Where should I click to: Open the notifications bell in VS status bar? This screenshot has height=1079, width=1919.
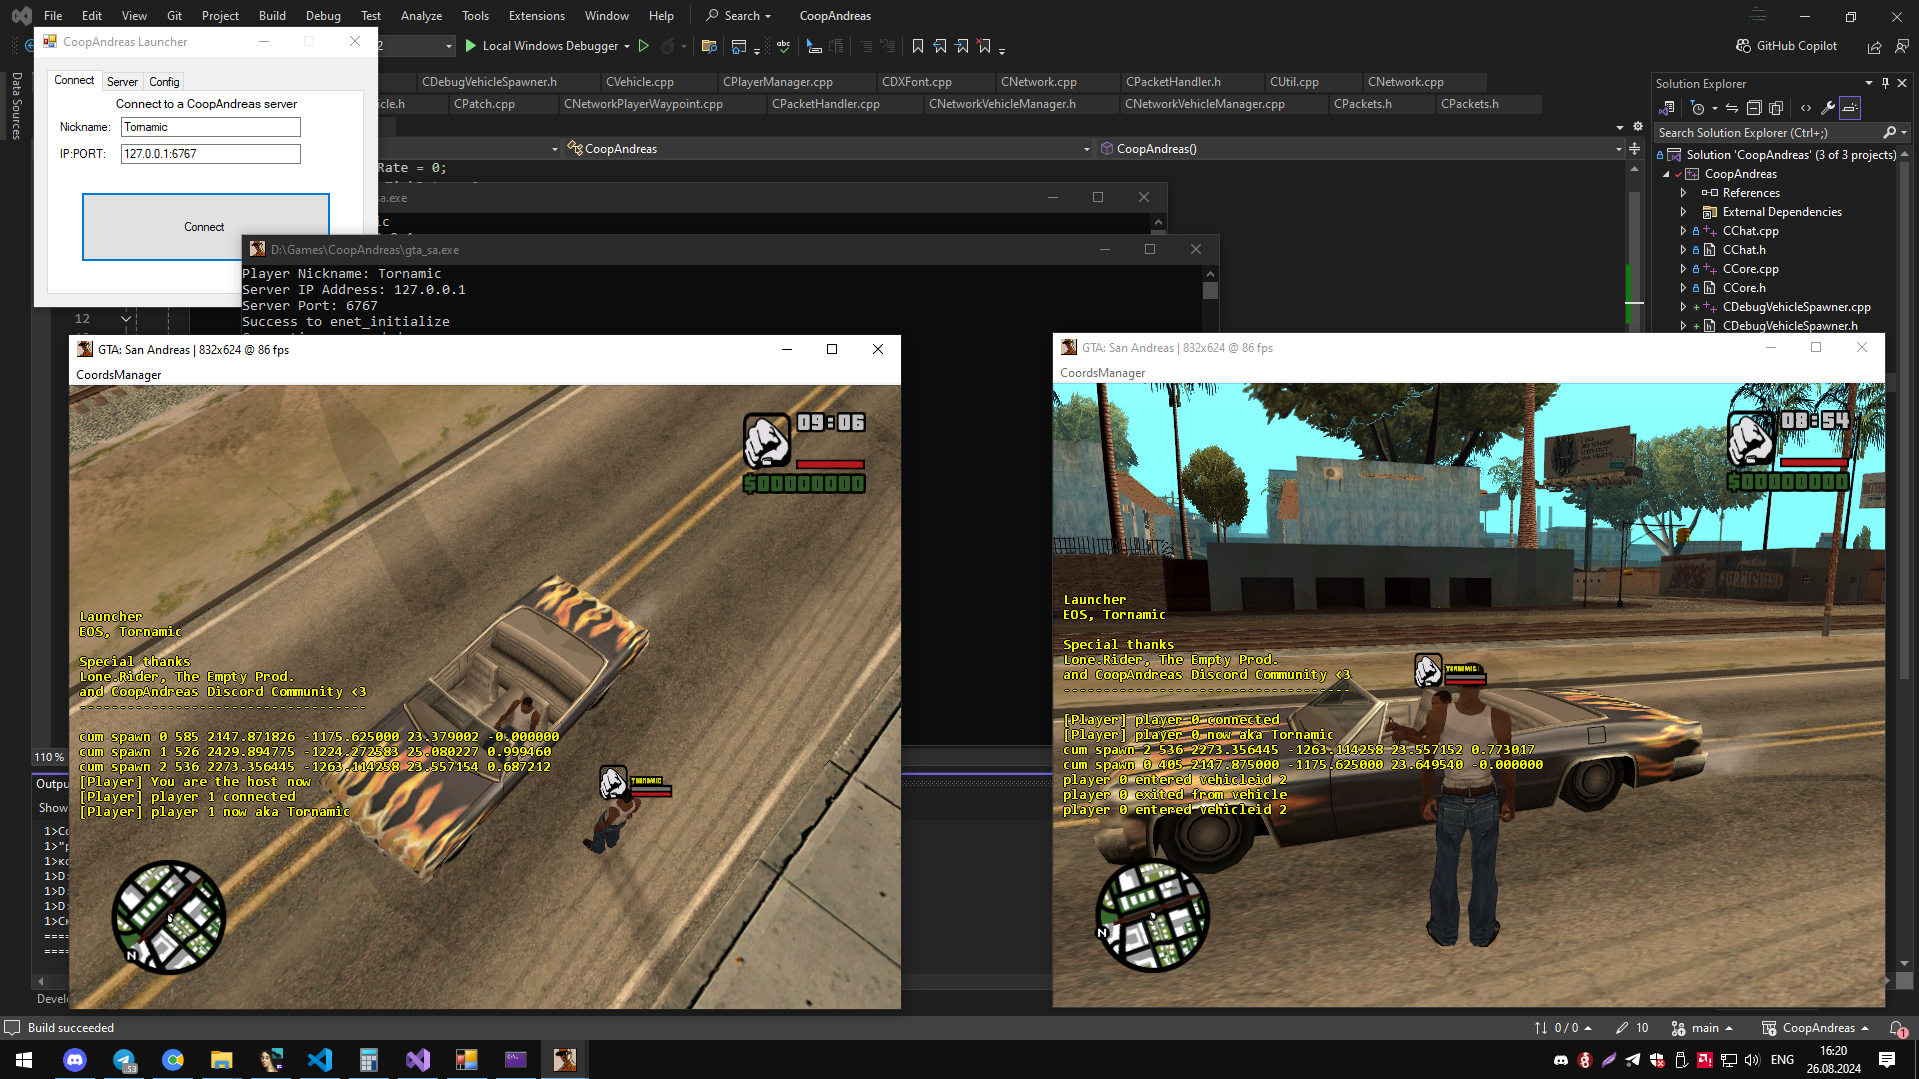[x=1897, y=1028]
